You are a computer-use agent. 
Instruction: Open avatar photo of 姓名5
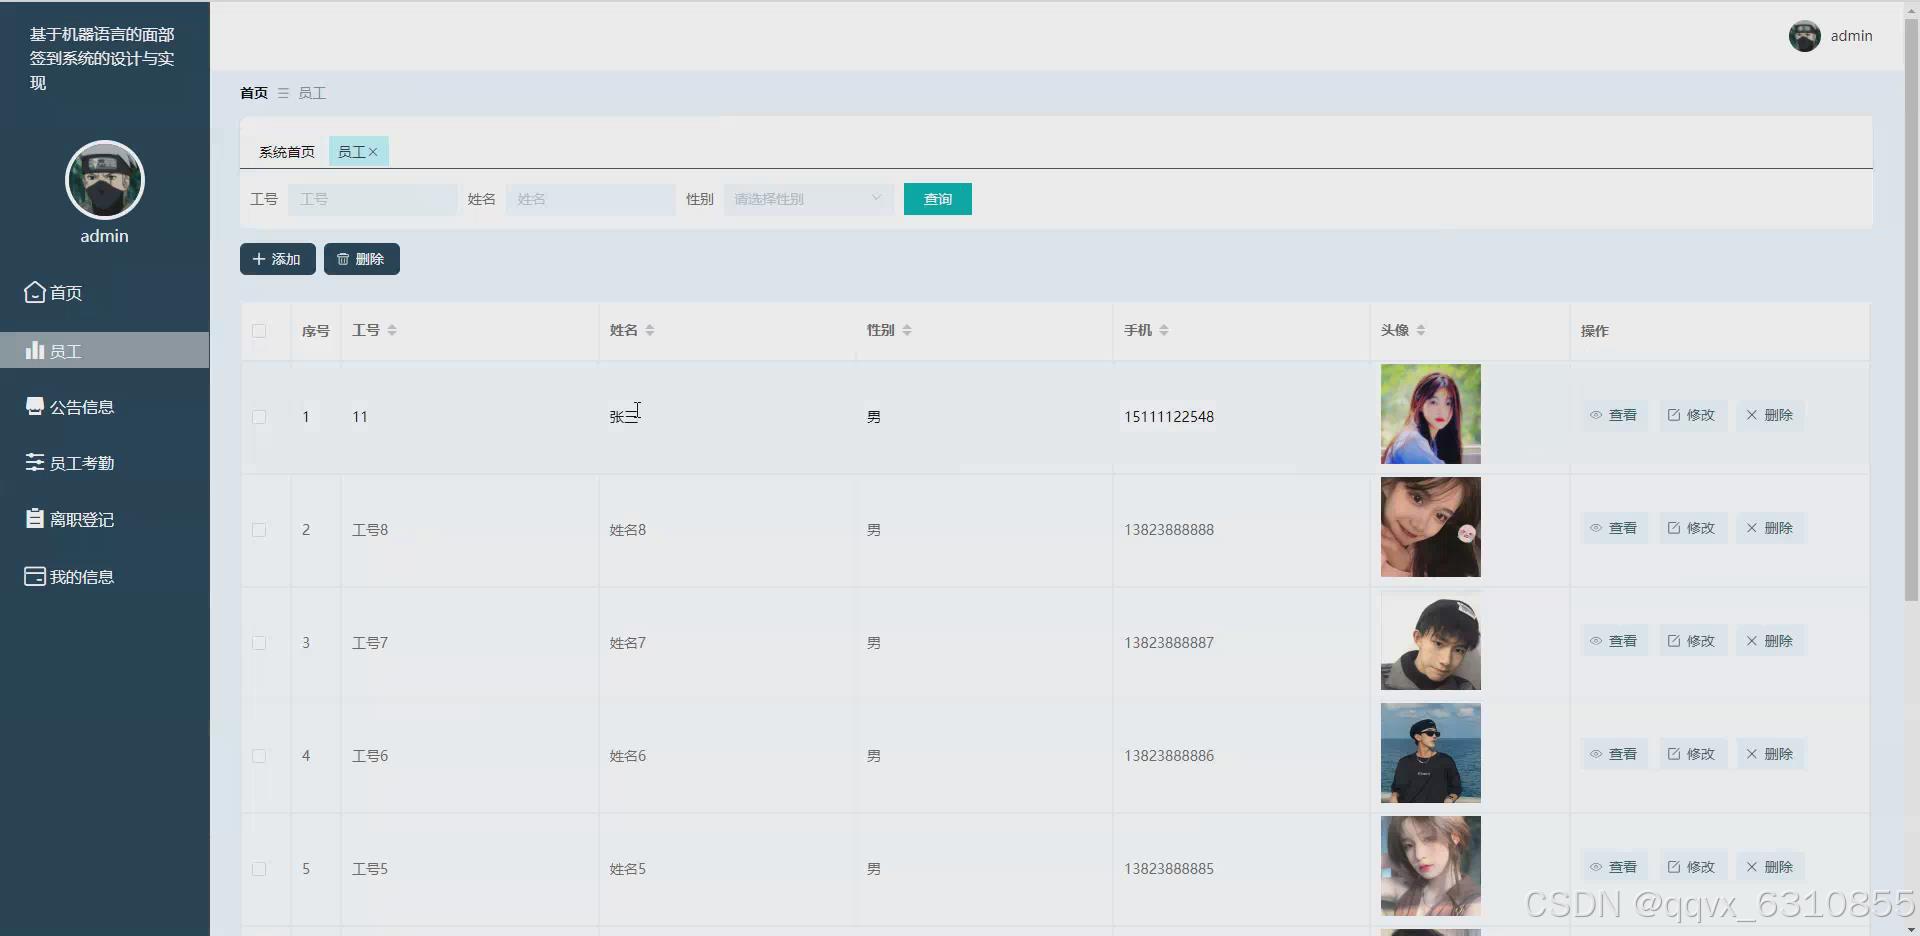pyautogui.click(x=1431, y=866)
